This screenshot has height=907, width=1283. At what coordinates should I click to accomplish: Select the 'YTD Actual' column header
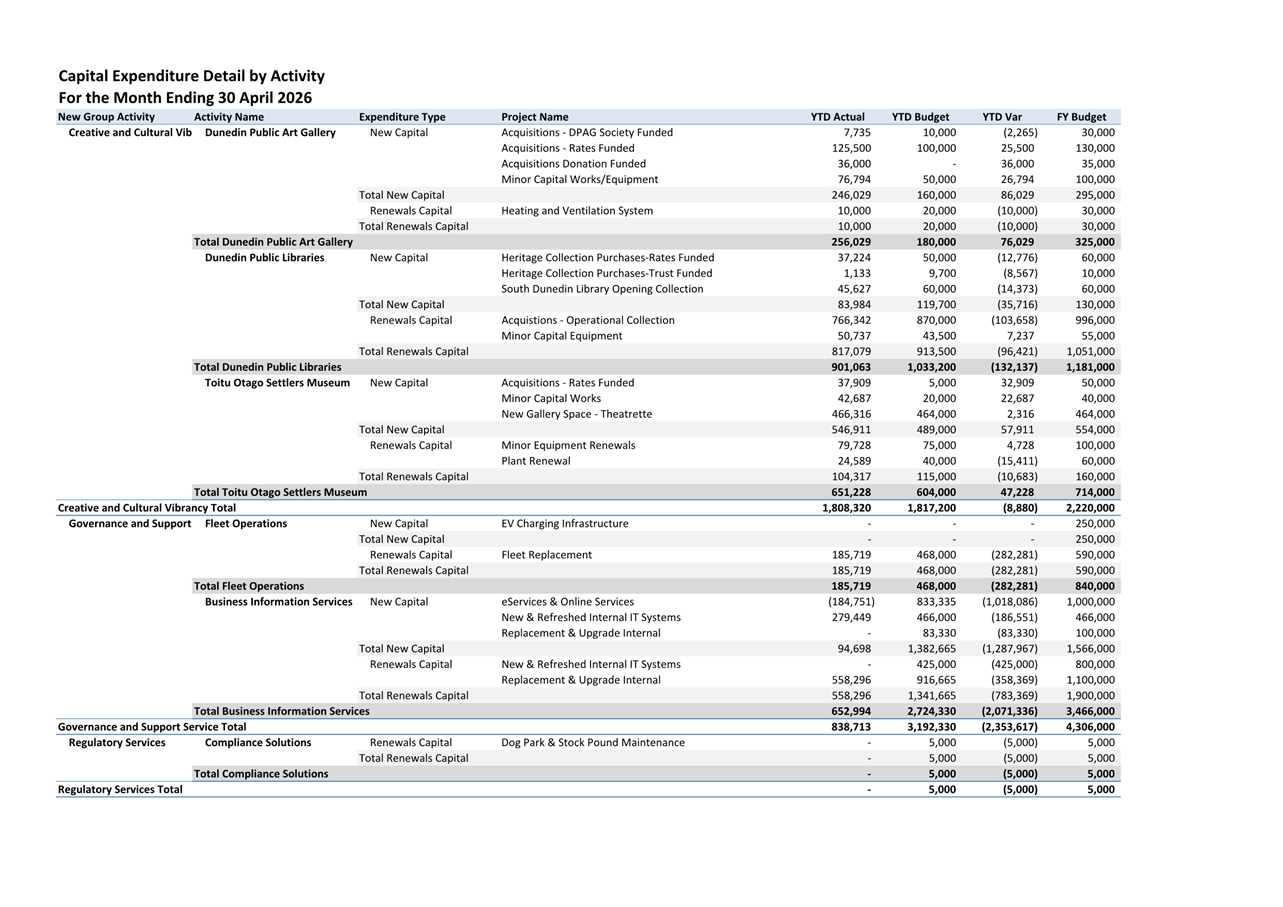coord(838,117)
